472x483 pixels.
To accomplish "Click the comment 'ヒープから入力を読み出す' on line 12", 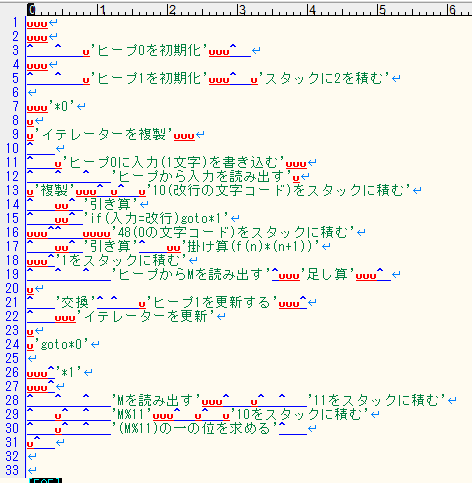I will point(202,177).
